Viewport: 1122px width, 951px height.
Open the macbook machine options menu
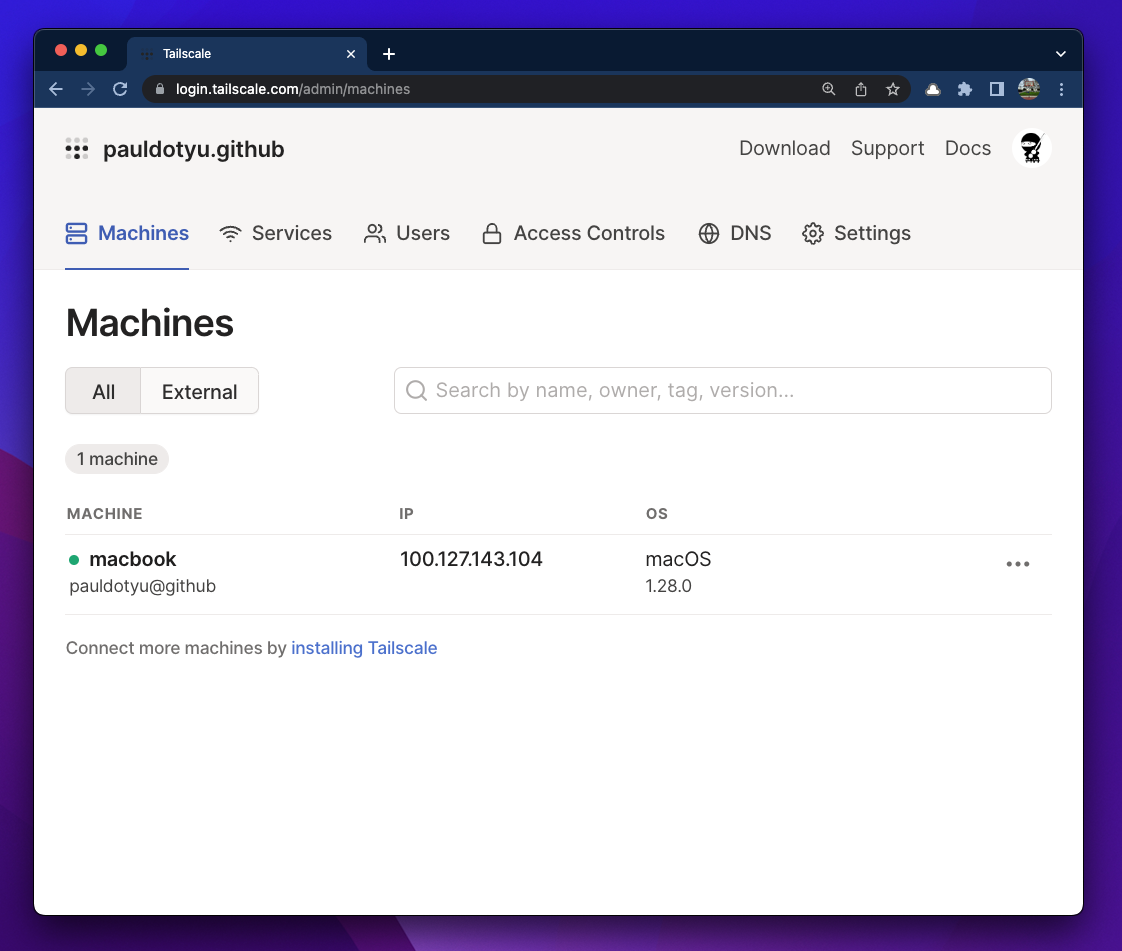pos(1017,564)
